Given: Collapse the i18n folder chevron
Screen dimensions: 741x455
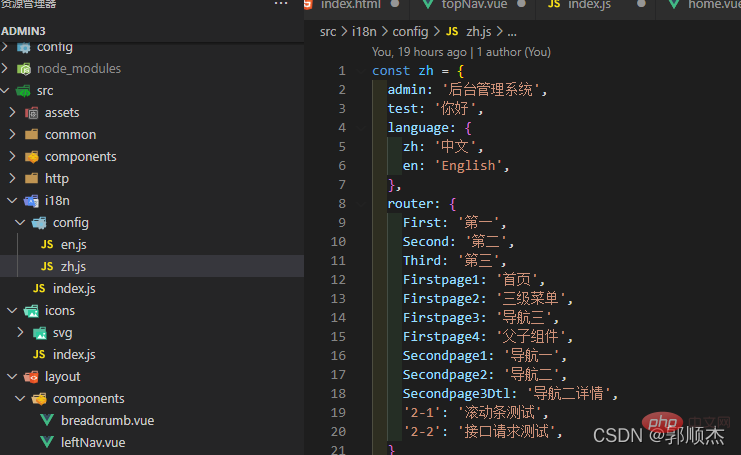Looking at the screenshot, I should pyautogui.click(x=13, y=200).
